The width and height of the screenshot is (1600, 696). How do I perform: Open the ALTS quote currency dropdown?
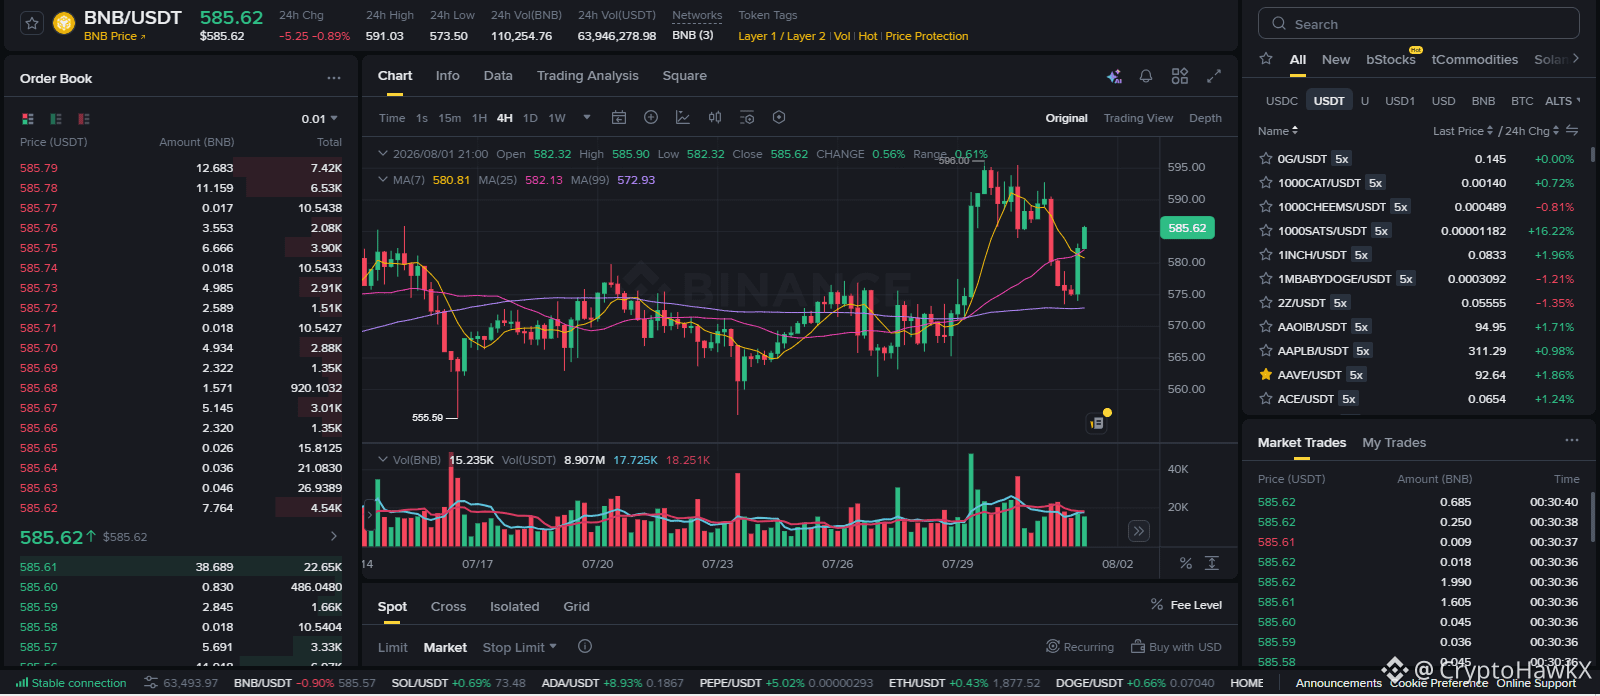pyautogui.click(x=1563, y=101)
